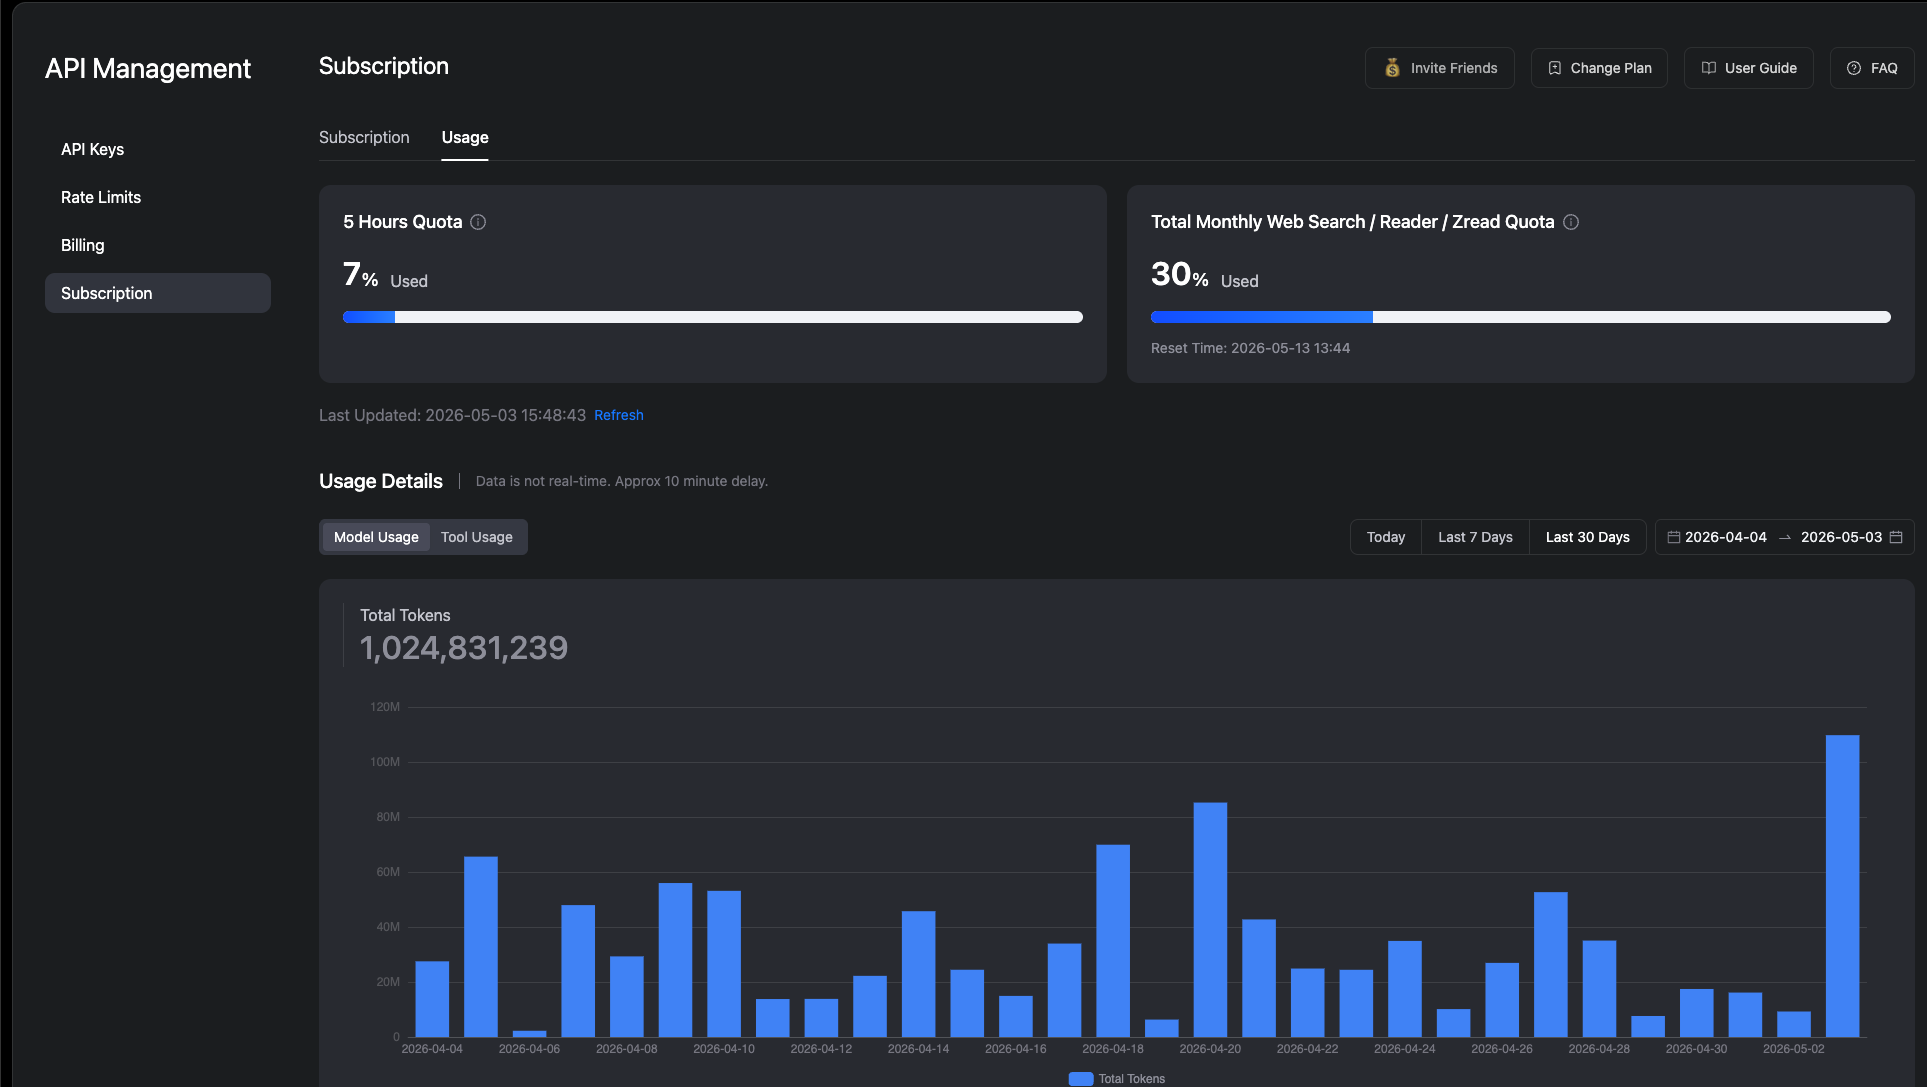This screenshot has width=1927, height=1087.
Task: Click the FAQ question mark icon
Action: (x=1854, y=68)
